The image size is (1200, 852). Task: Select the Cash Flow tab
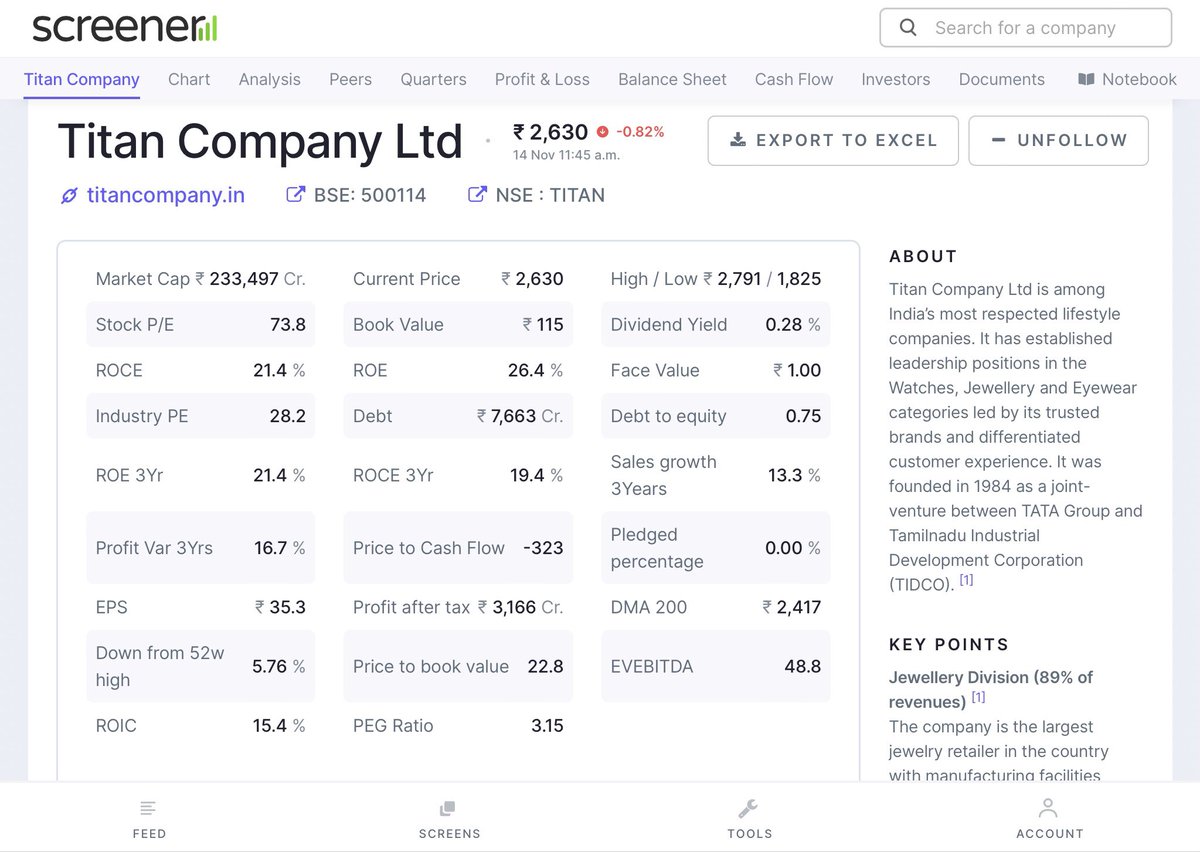coord(794,79)
